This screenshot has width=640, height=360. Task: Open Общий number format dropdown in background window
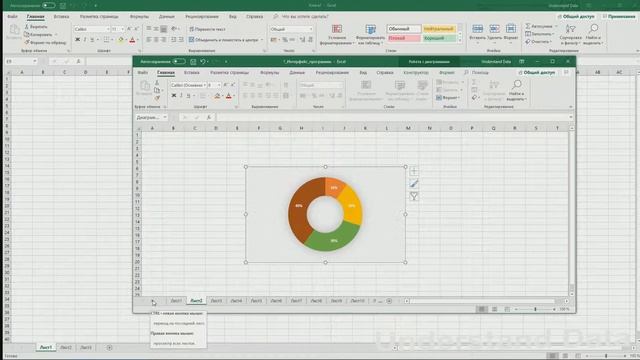(x=311, y=29)
